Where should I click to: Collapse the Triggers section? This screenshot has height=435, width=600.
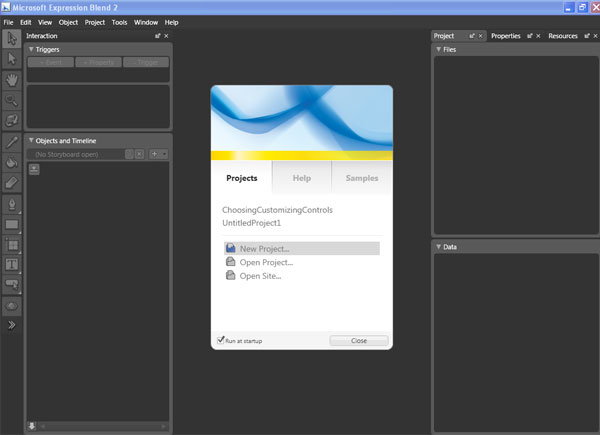(x=31, y=49)
